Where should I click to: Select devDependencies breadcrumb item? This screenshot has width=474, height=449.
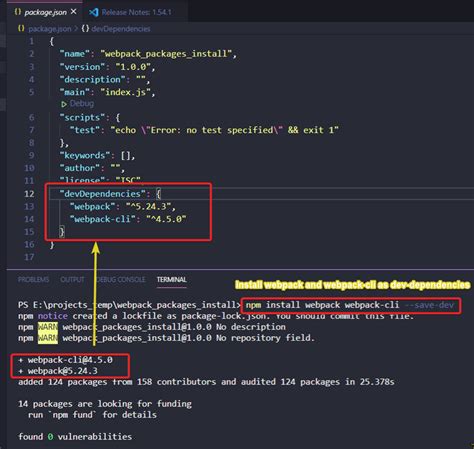click(x=121, y=29)
